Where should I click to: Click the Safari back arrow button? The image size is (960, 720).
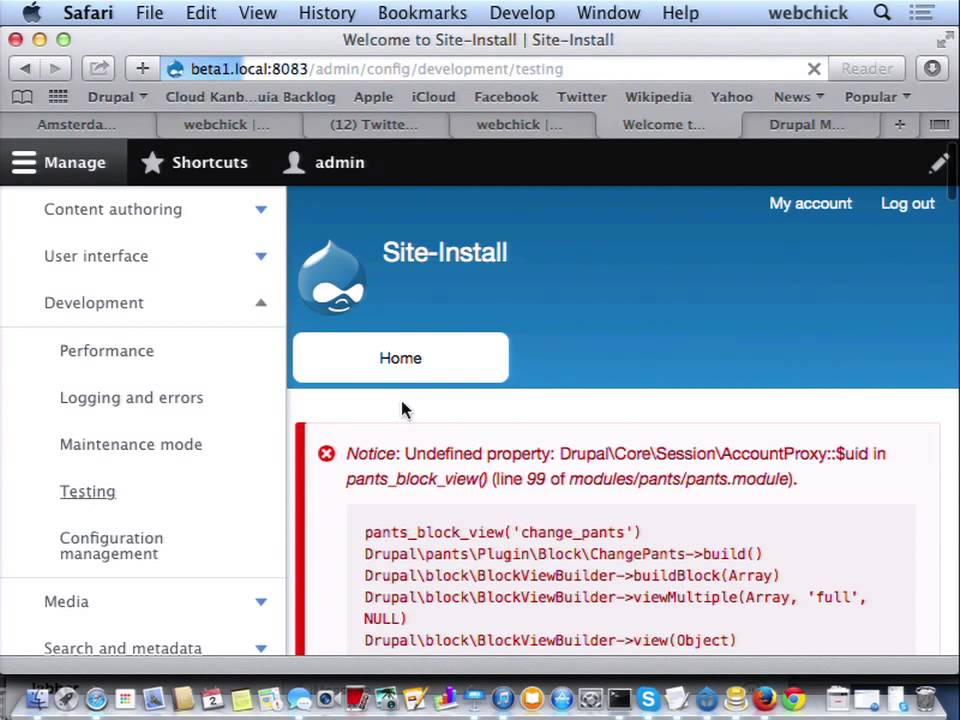click(24, 69)
